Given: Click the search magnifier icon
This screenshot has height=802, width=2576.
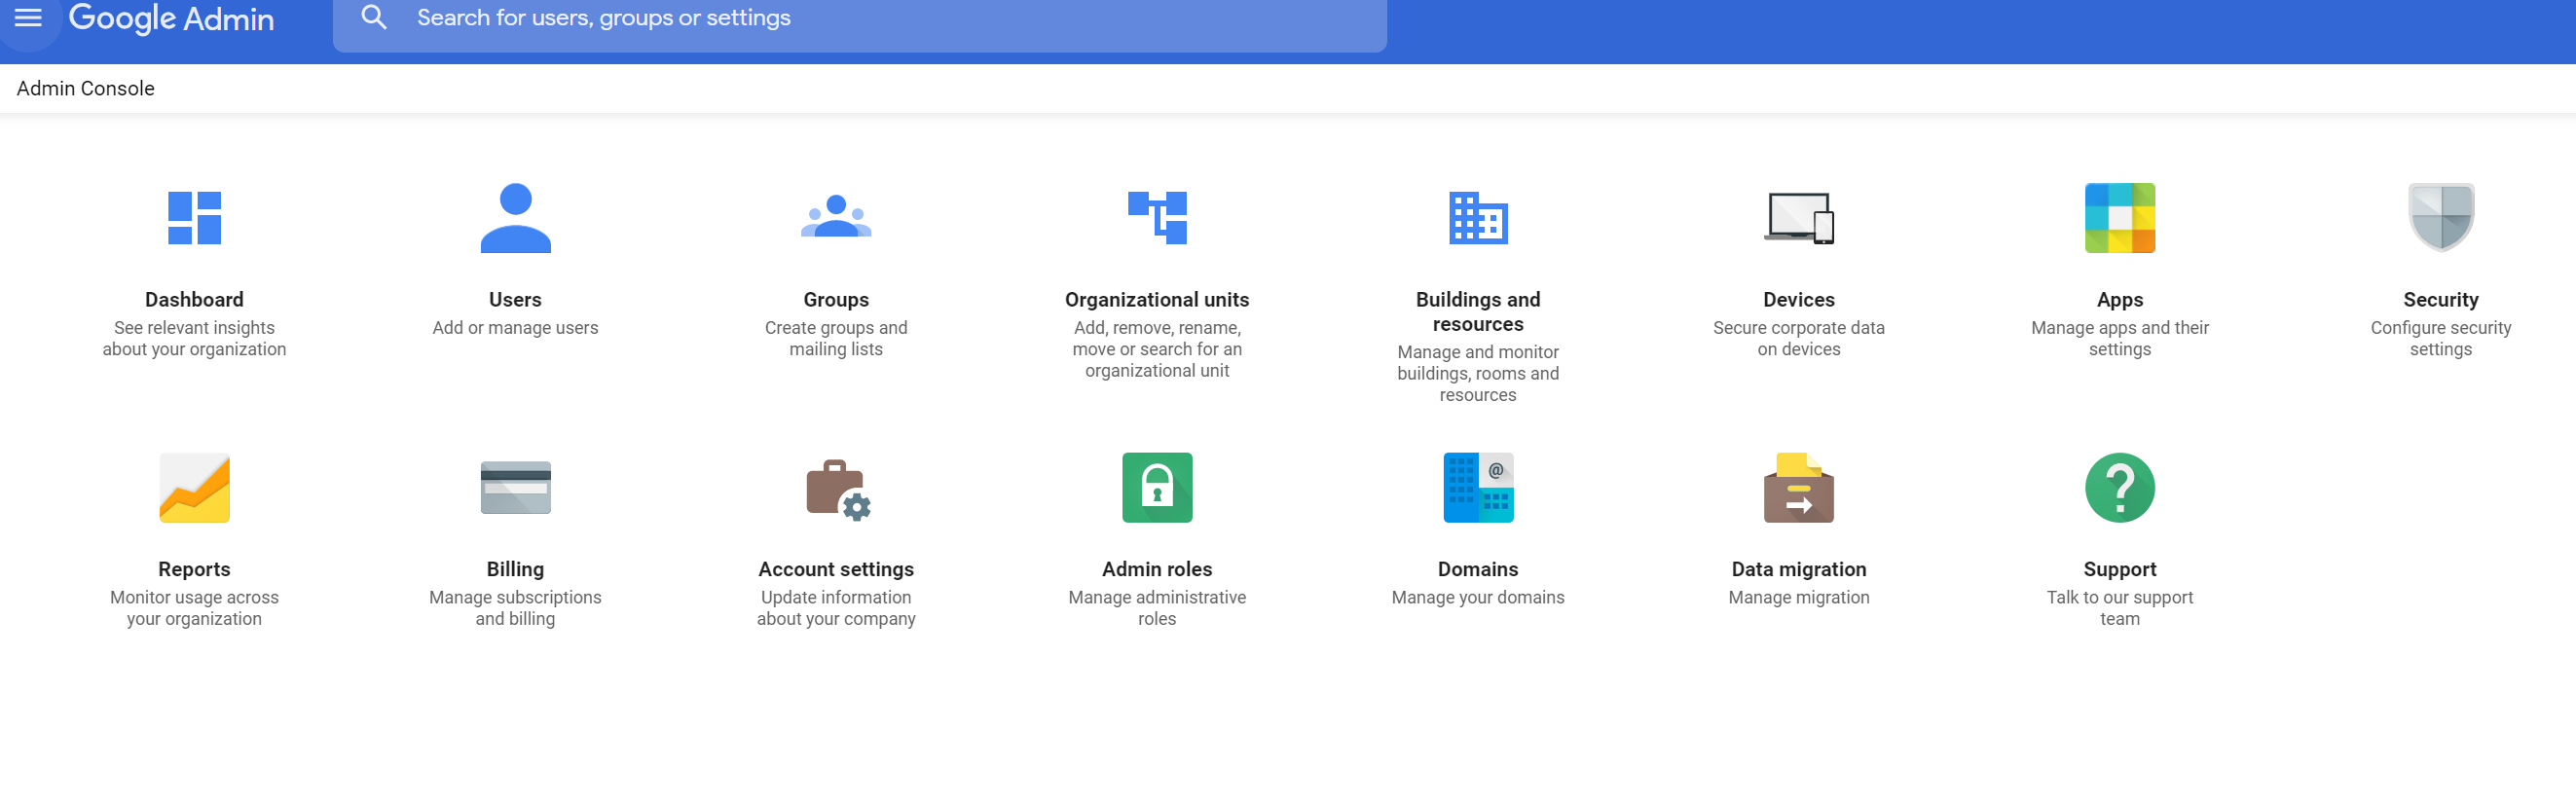Looking at the screenshot, I should 374,17.
